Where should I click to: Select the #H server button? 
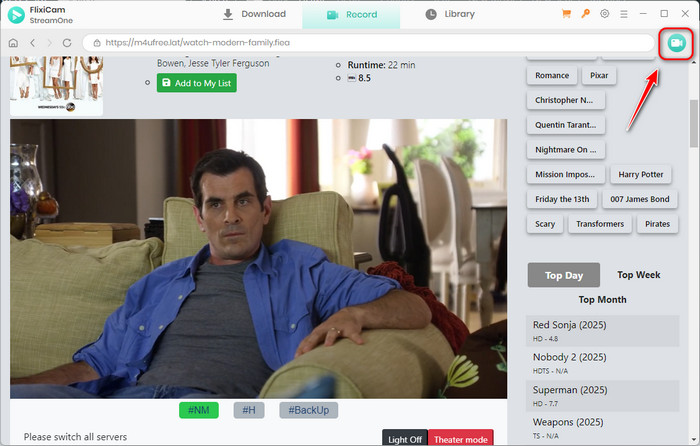pyautogui.click(x=249, y=410)
